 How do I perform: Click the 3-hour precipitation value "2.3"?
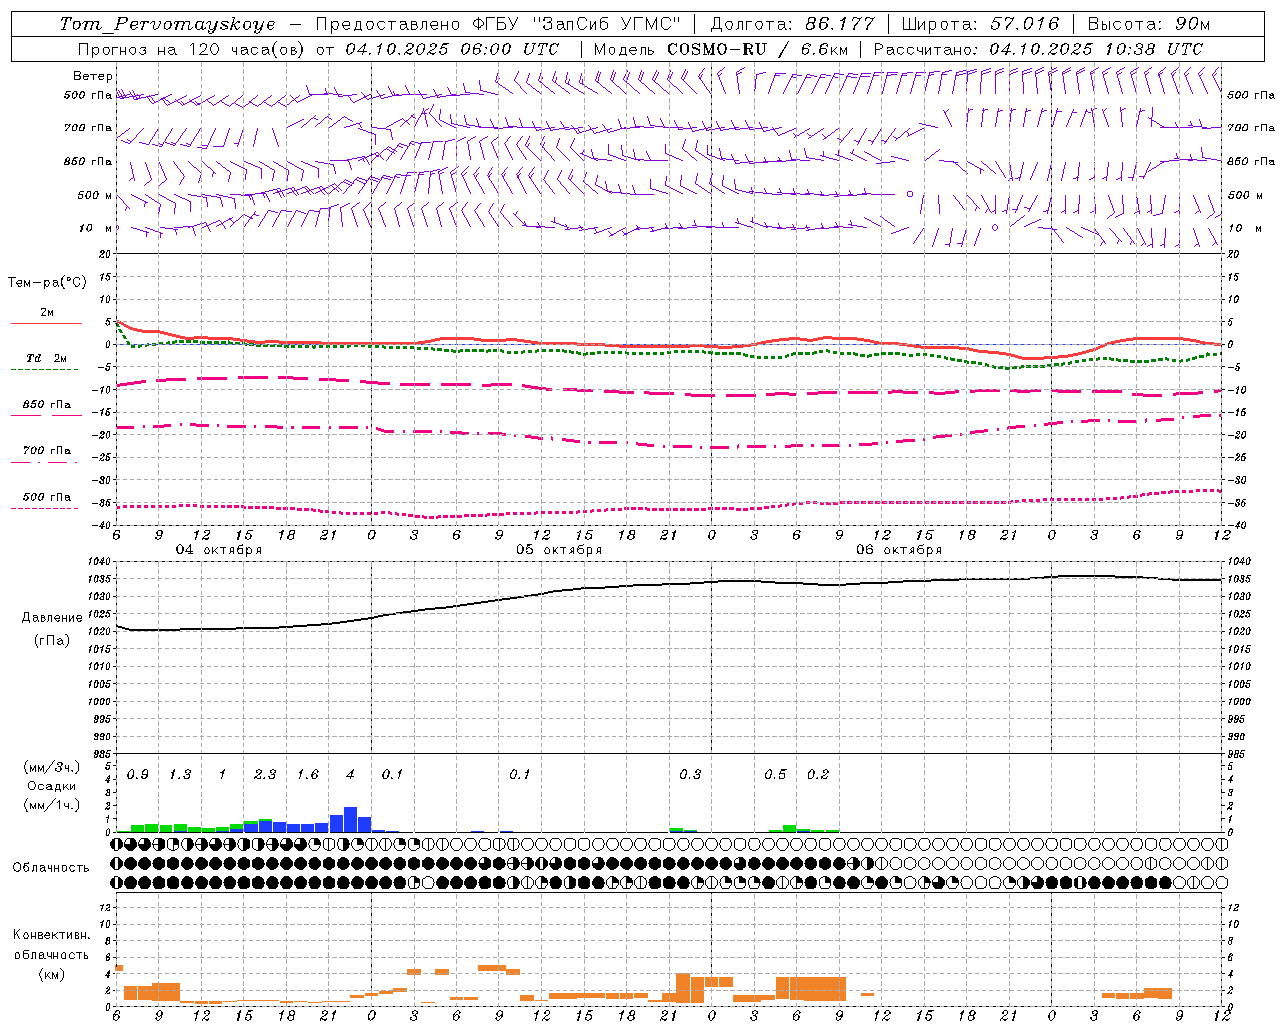(265, 775)
